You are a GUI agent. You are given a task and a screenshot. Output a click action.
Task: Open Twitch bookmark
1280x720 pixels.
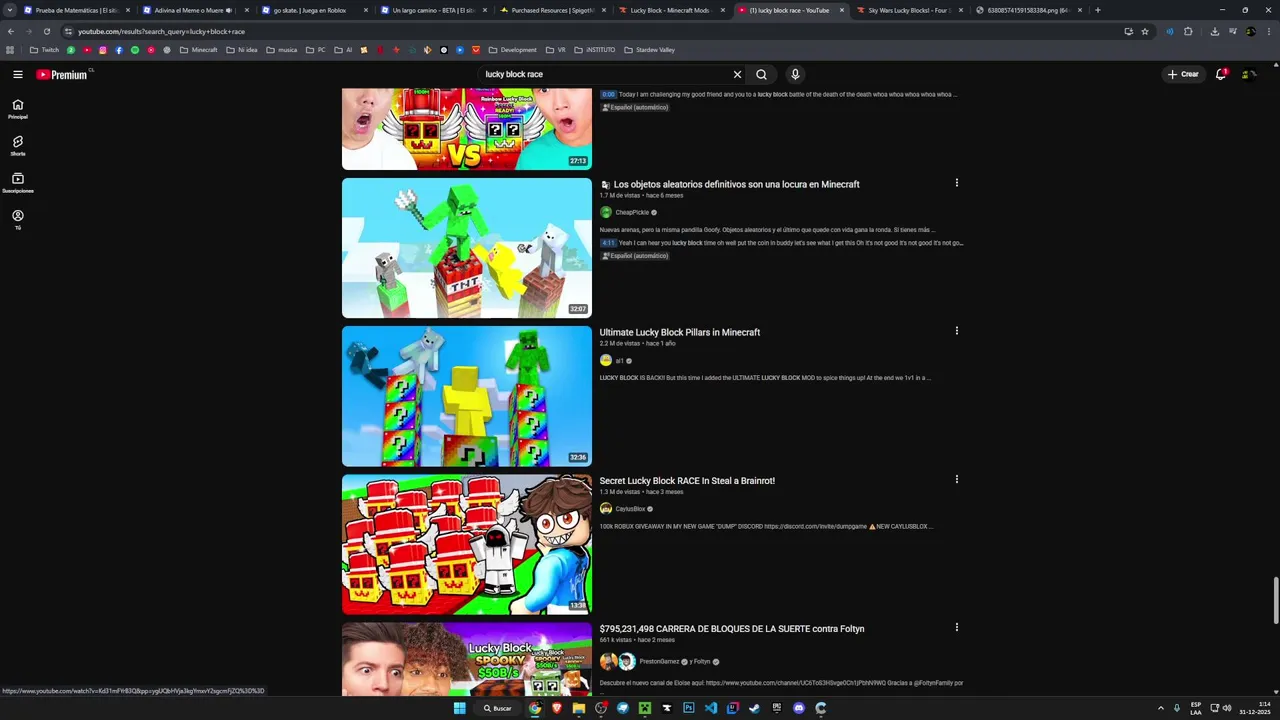tap(44, 49)
